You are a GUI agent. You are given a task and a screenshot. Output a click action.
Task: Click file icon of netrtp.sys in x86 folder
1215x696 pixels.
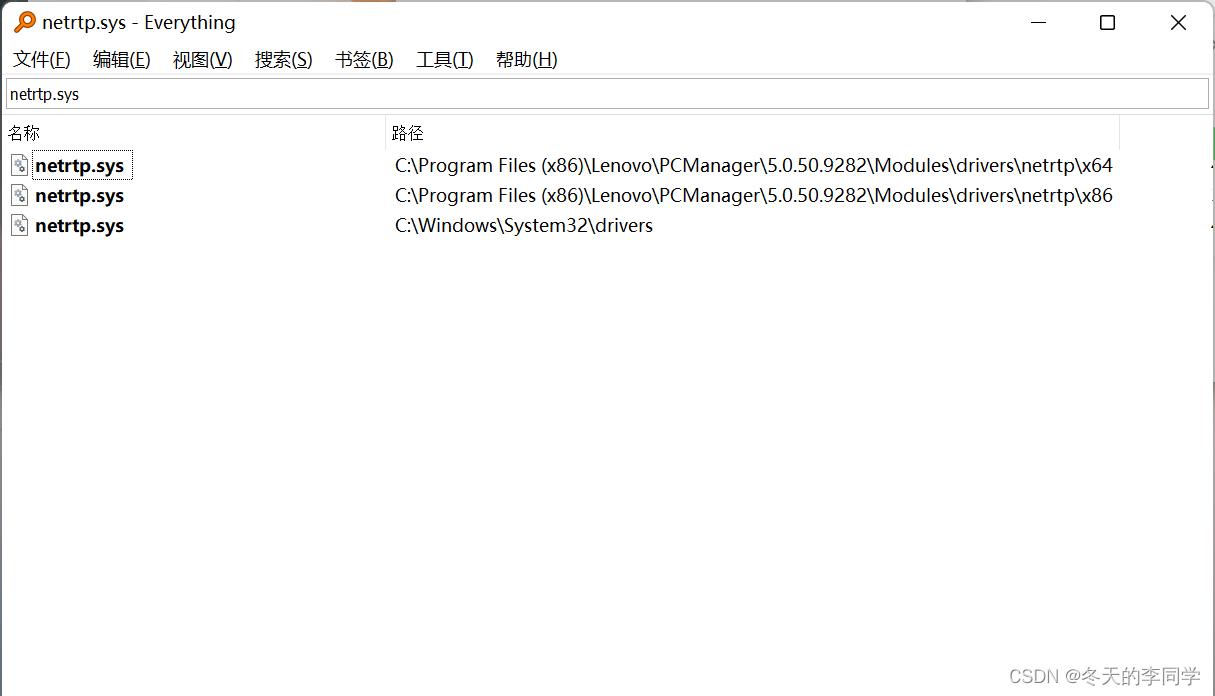pyautogui.click(x=20, y=196)
